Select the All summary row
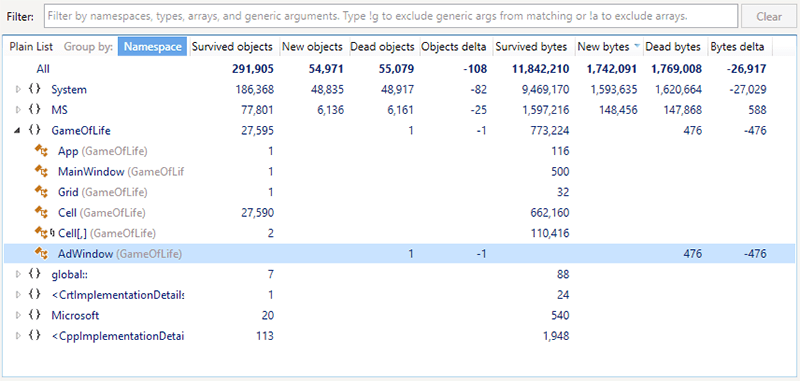Screen dimensions: 800x381 [x=400, y=69]
